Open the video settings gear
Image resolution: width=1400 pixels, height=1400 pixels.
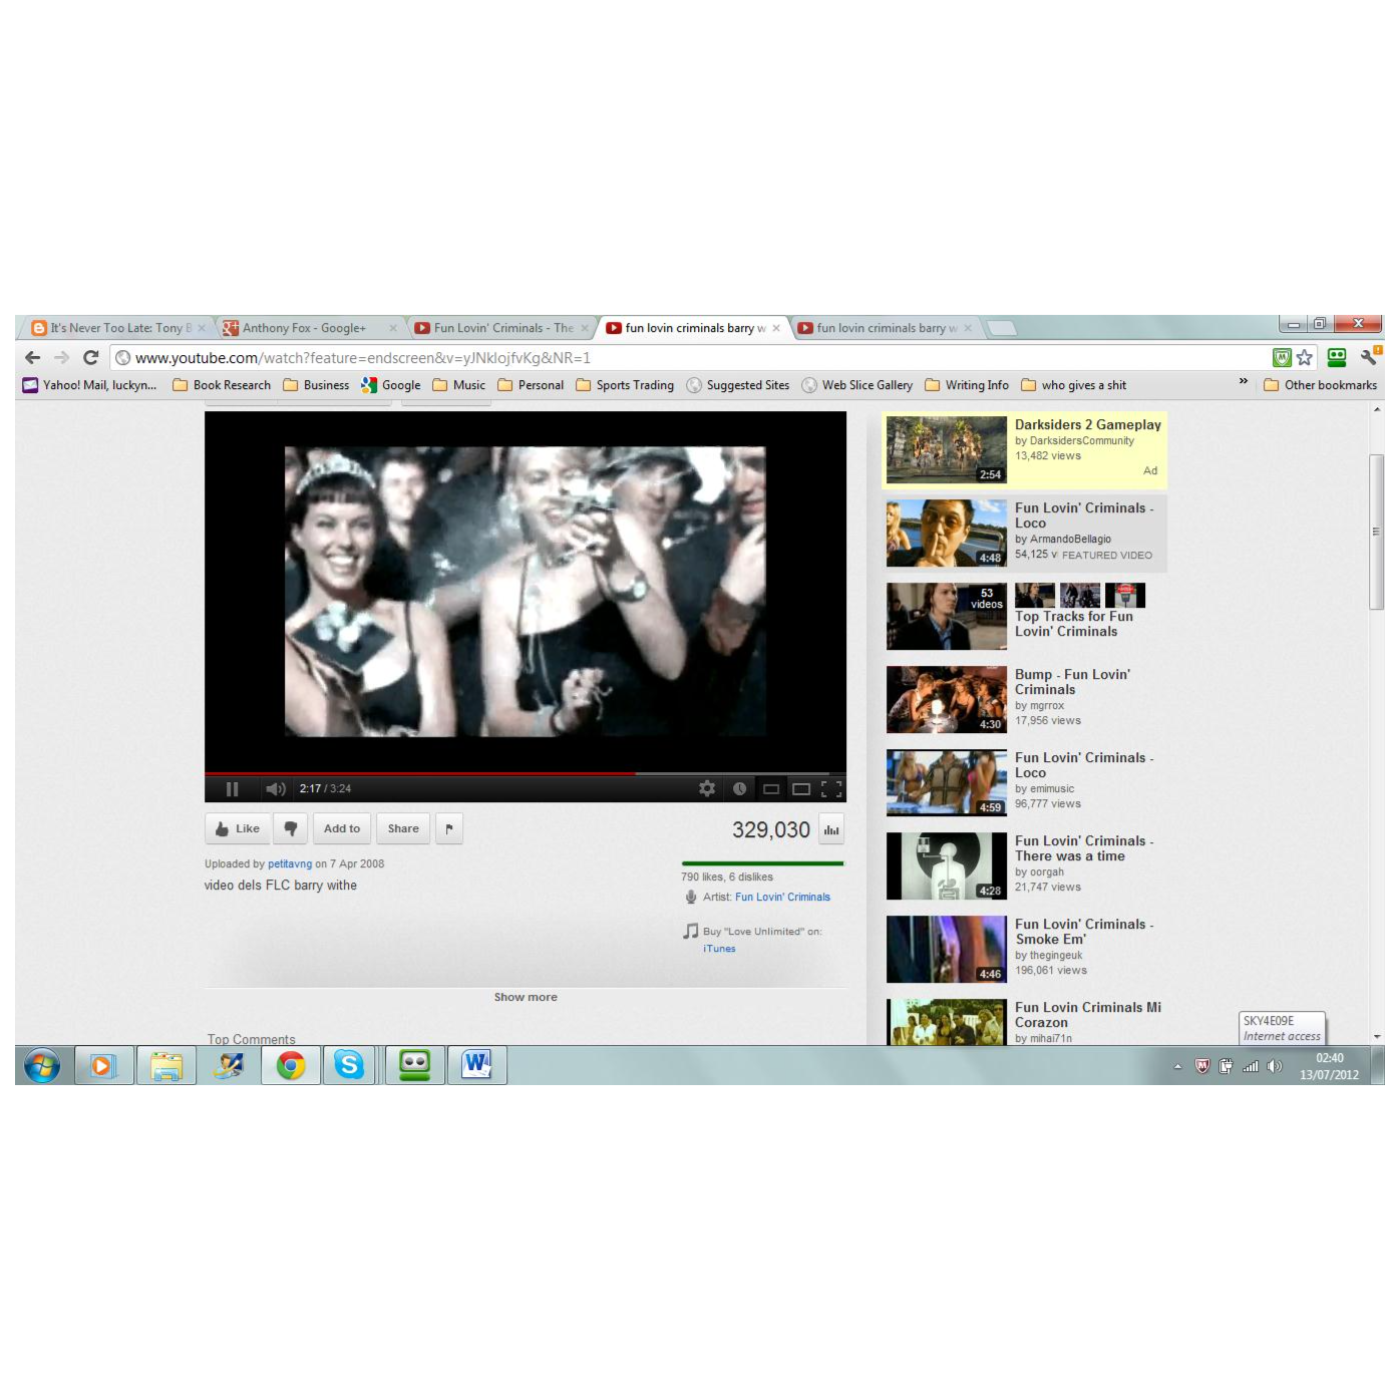[x=707, y=789]
